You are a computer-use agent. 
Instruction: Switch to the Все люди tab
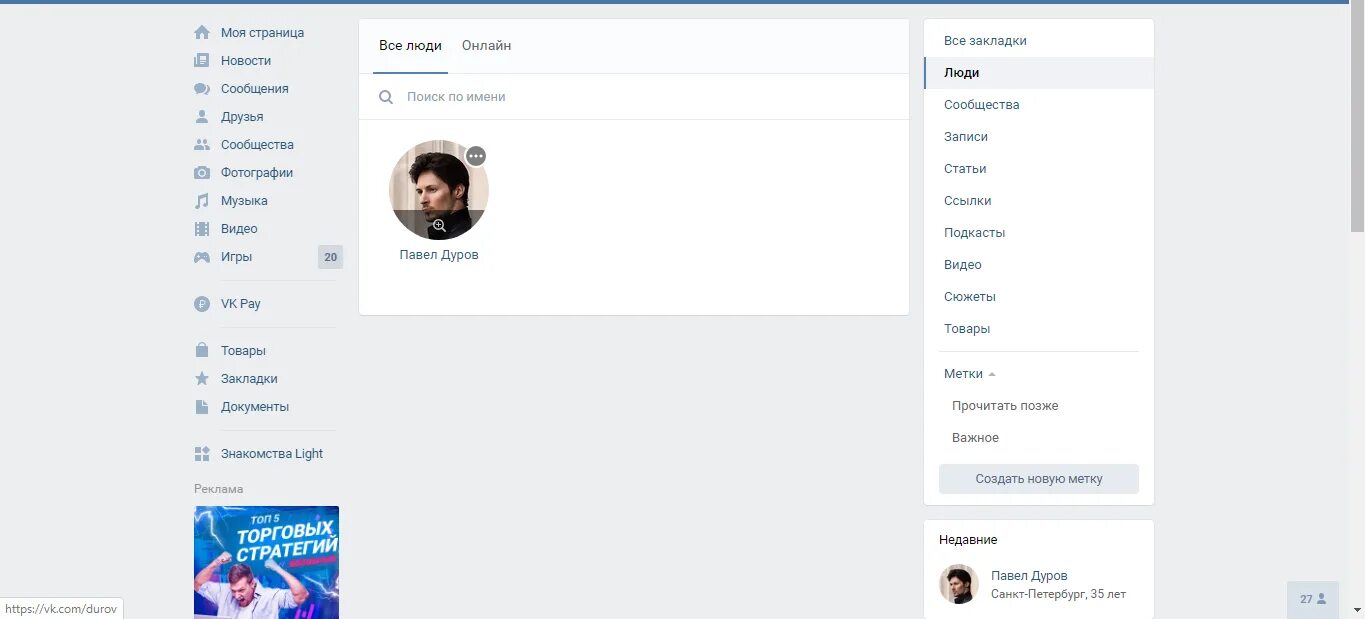click(x=410, y=46)
